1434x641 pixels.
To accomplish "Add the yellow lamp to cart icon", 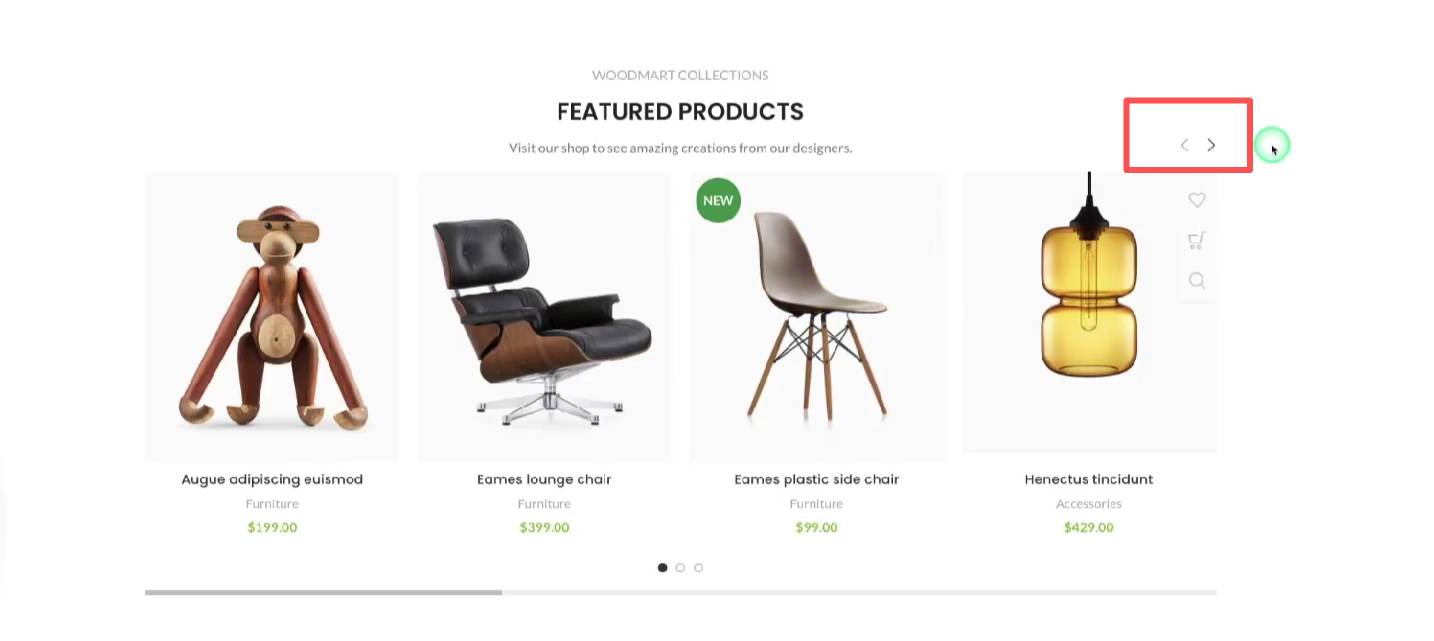I will (1197, 240).
